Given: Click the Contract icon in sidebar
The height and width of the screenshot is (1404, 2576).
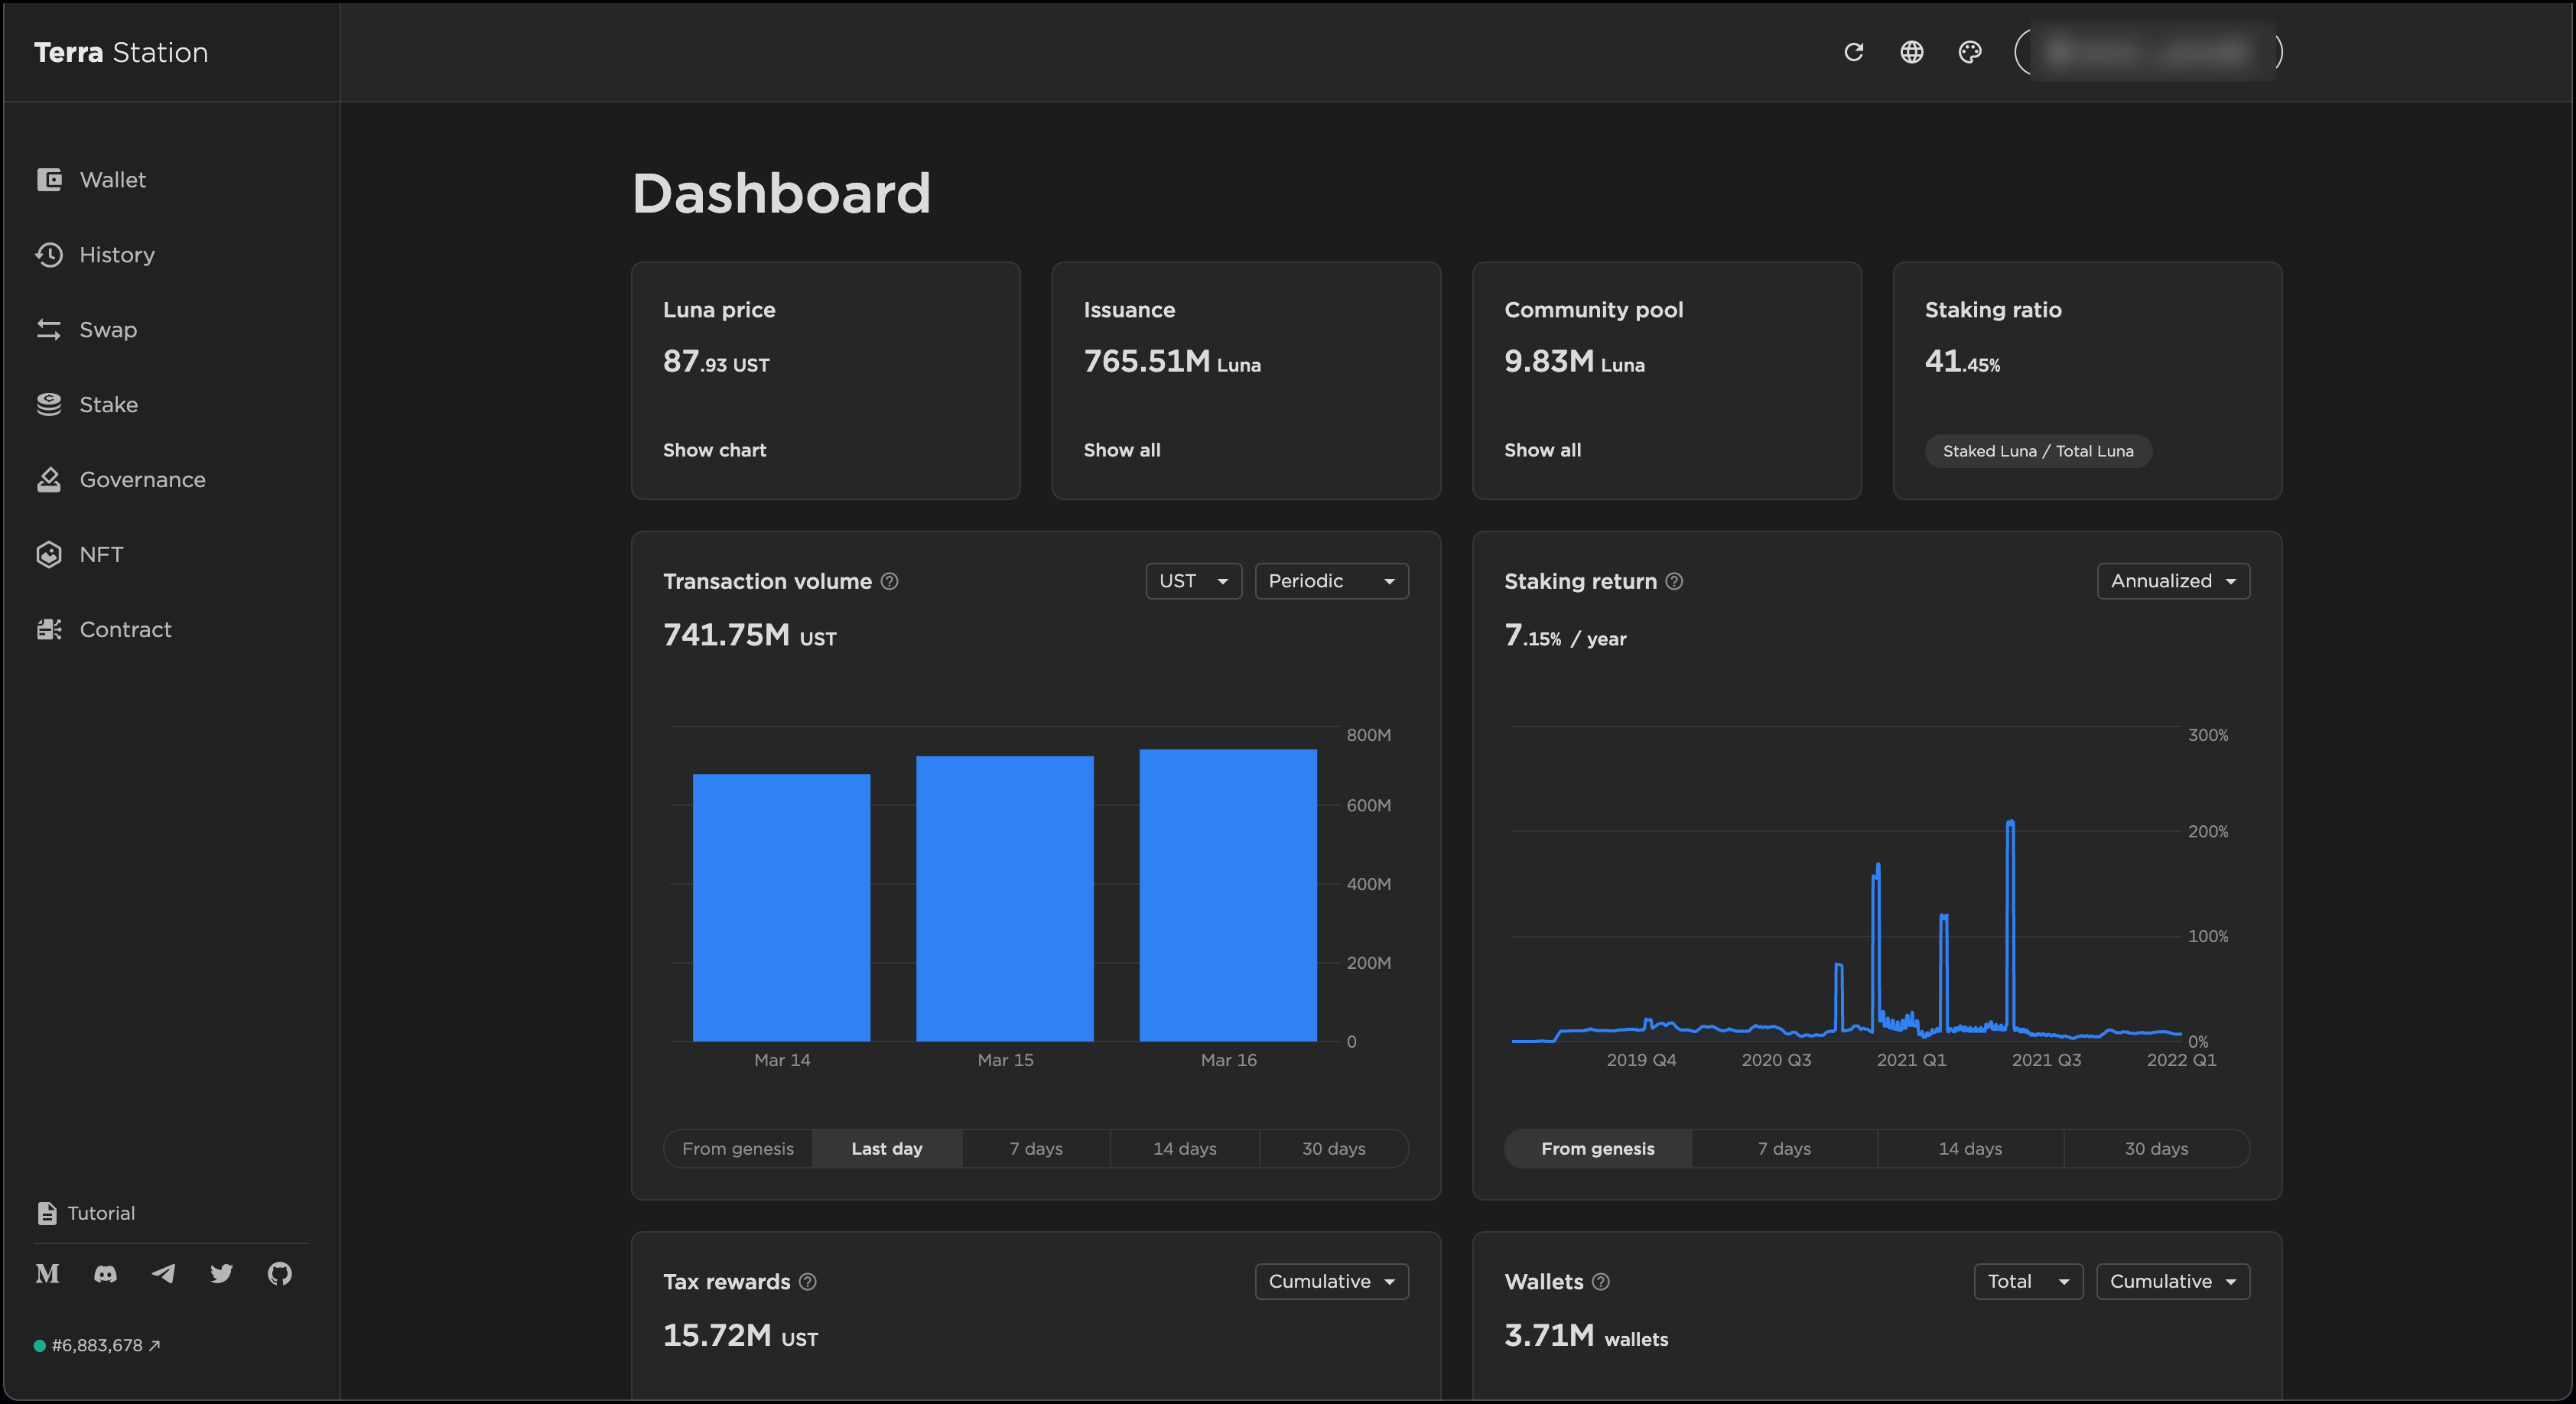Looking at the screenshot, I should [x=49, y=629].
